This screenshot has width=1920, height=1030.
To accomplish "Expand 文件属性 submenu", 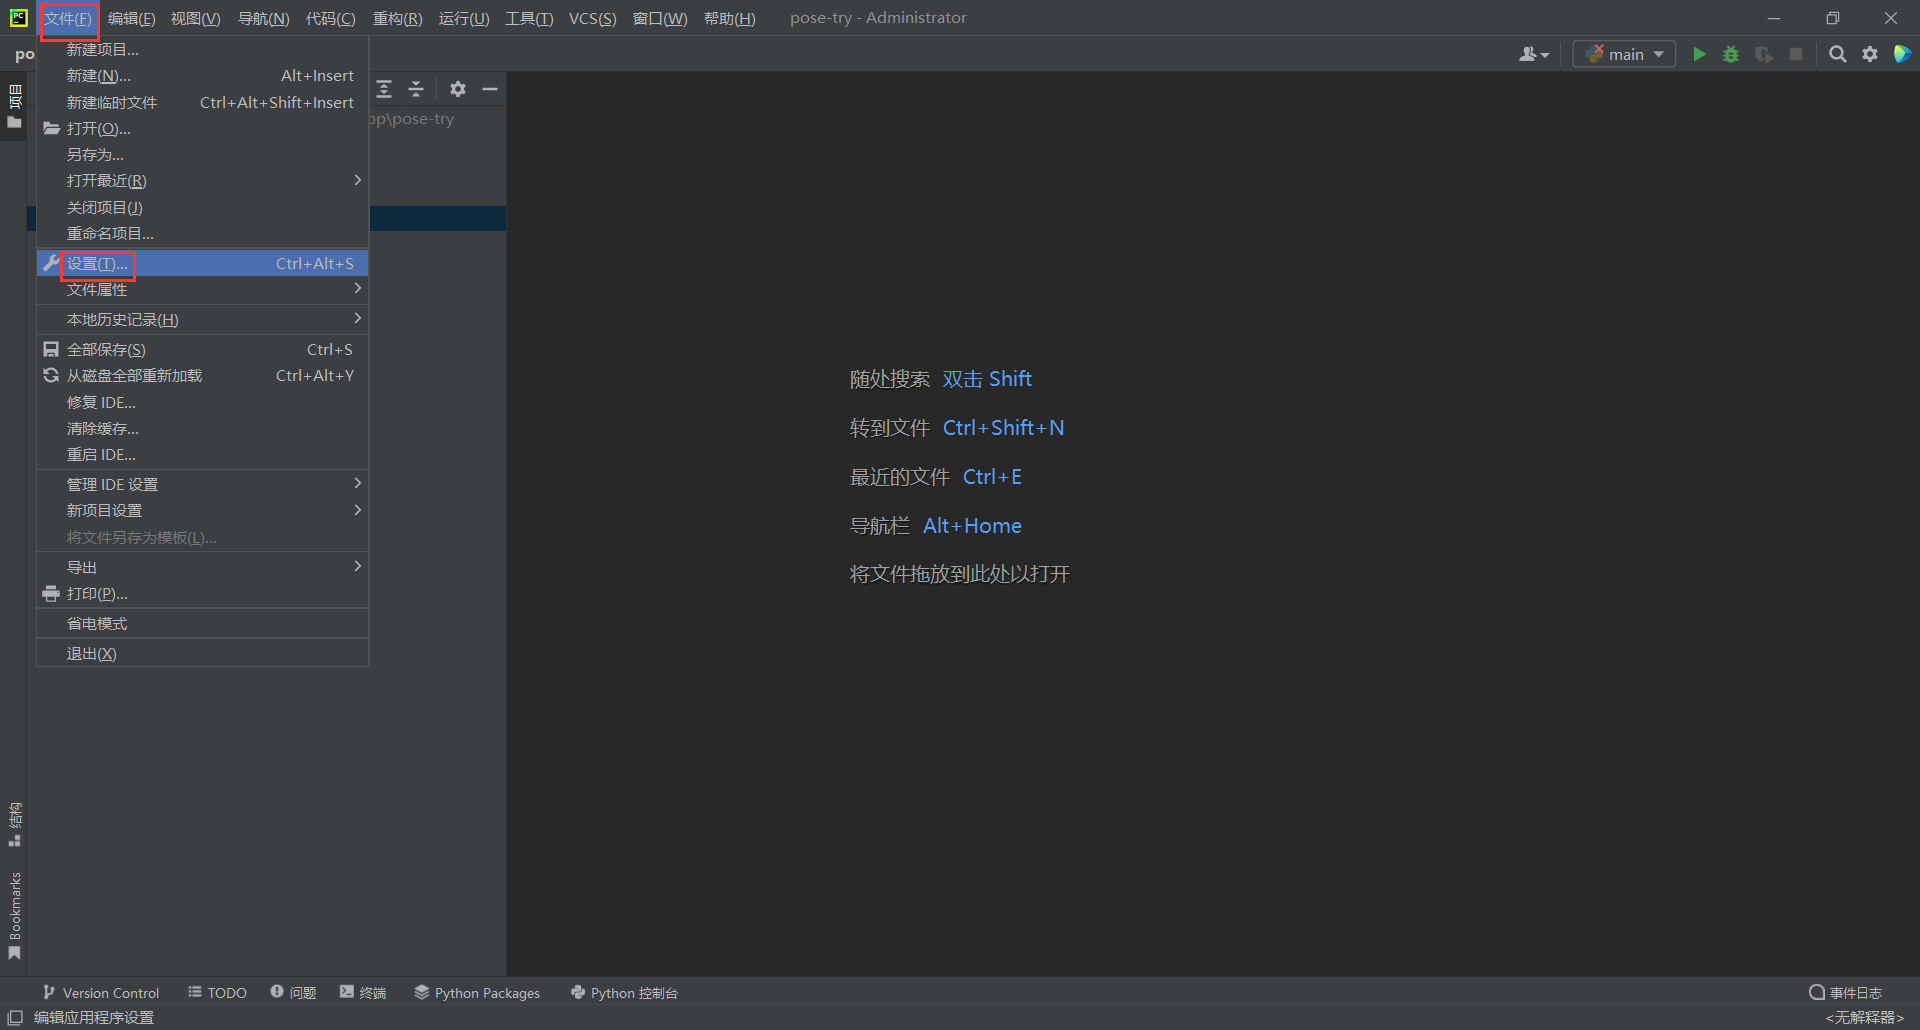I will pyautogui.click(x=203, y=289).
